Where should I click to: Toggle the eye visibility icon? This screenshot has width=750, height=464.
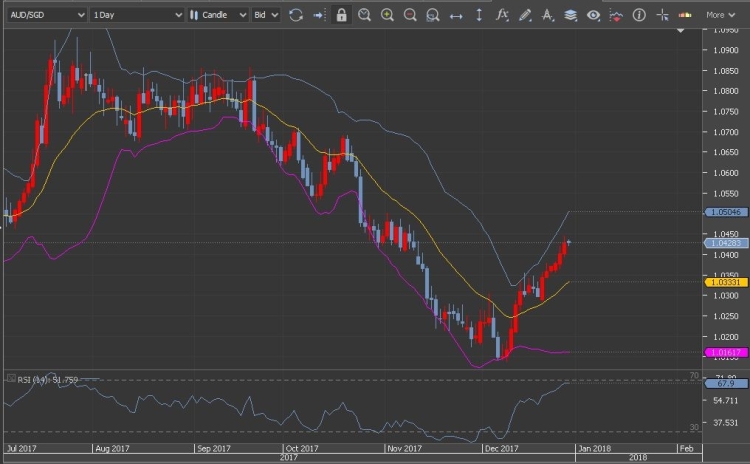click(x=594, y=15)
